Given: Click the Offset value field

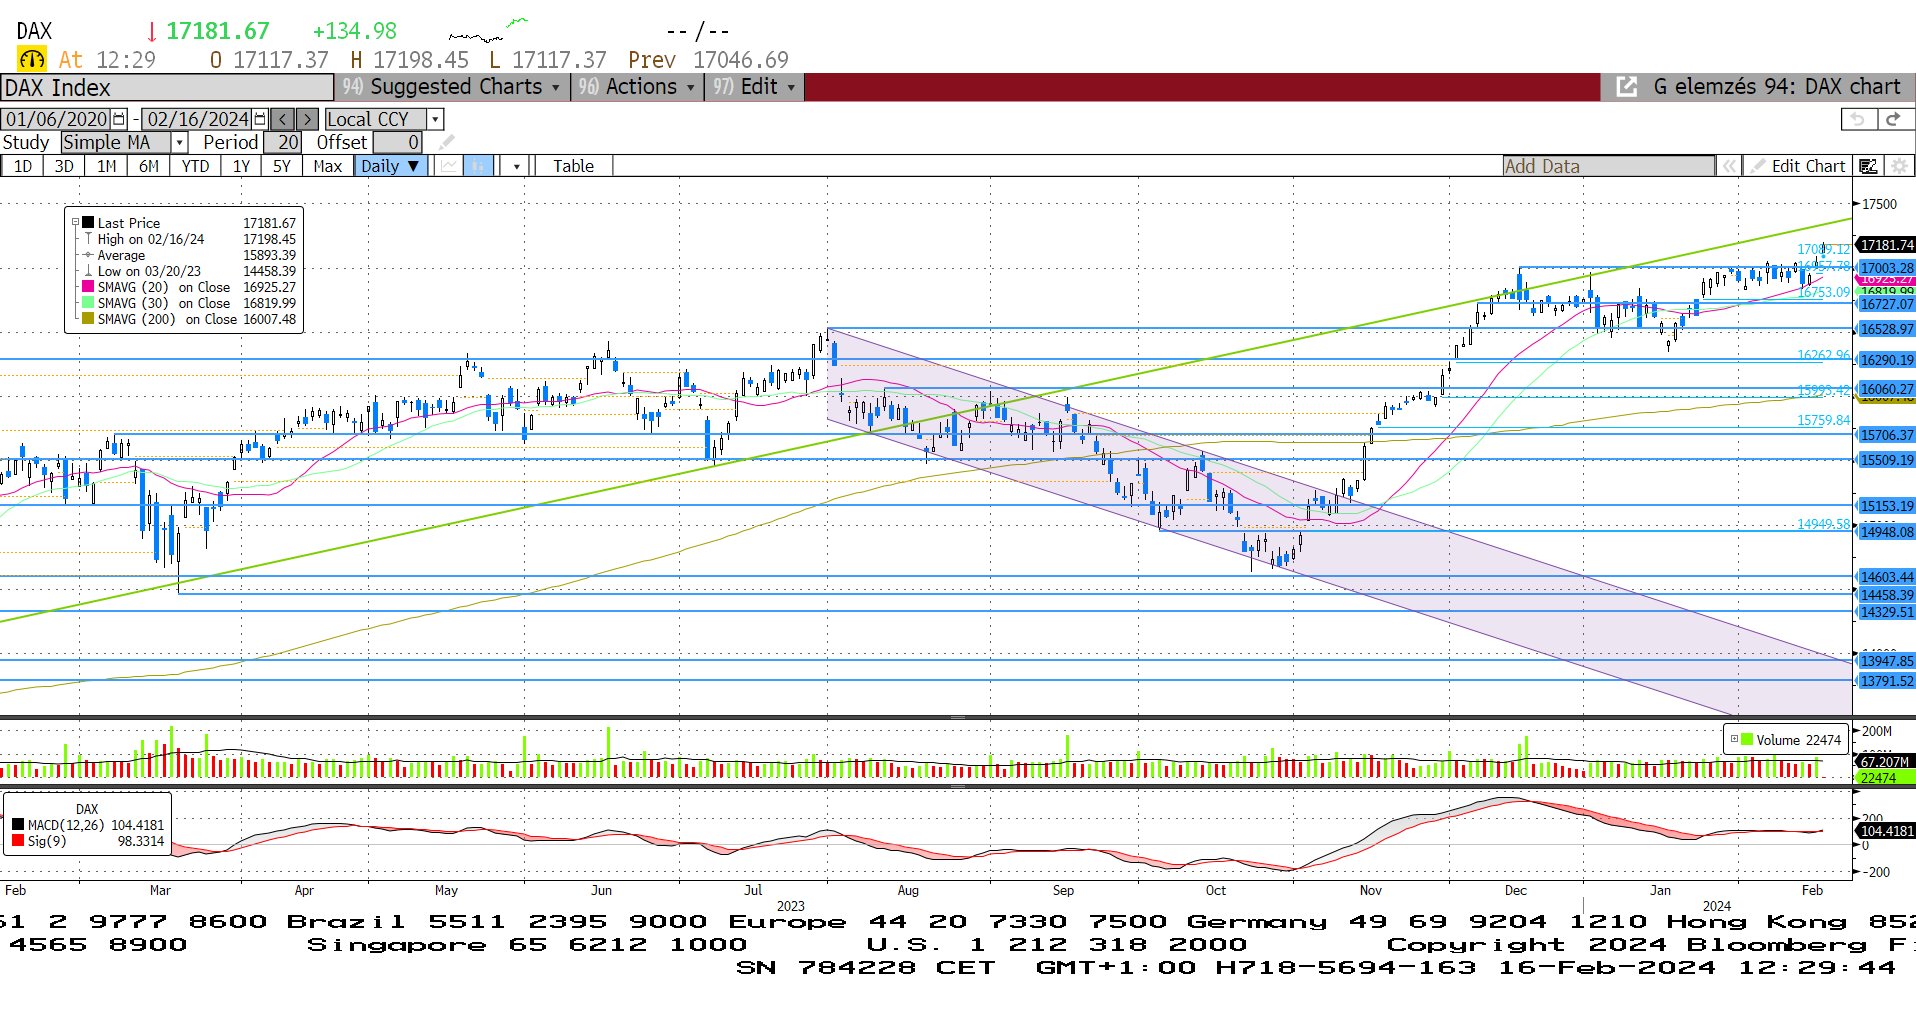Looking at the screenshot, I should (398, 143).
